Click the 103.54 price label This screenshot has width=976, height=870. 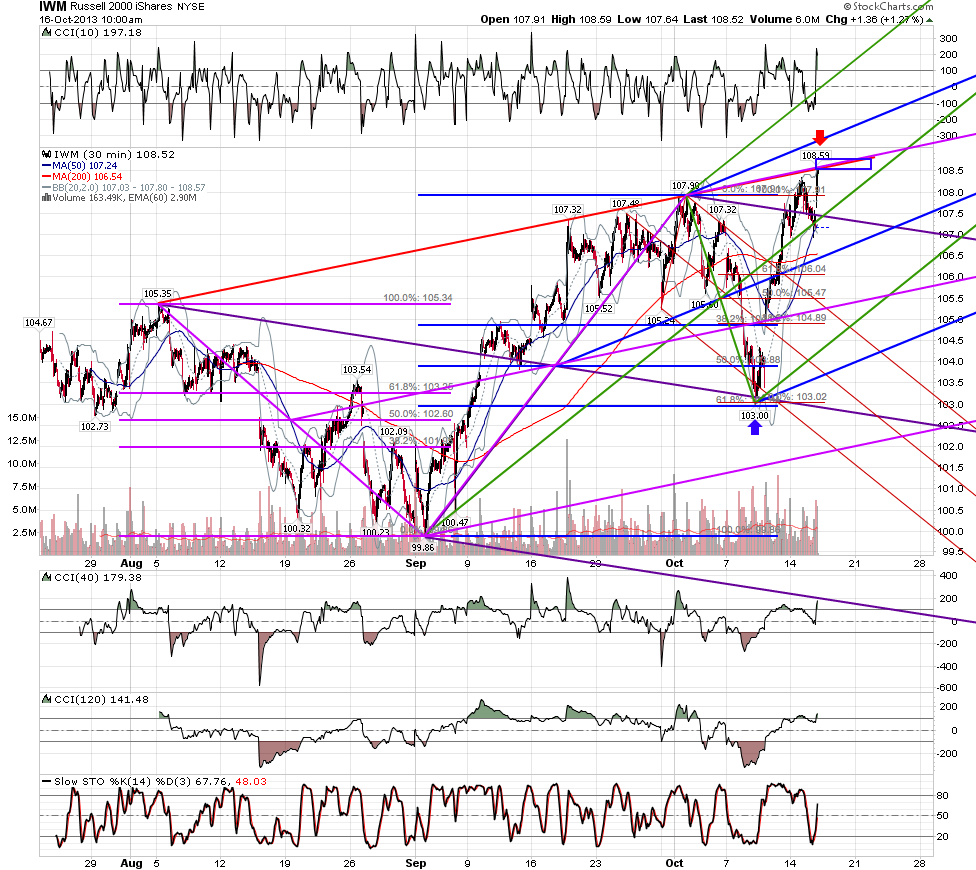coord(357,370)
